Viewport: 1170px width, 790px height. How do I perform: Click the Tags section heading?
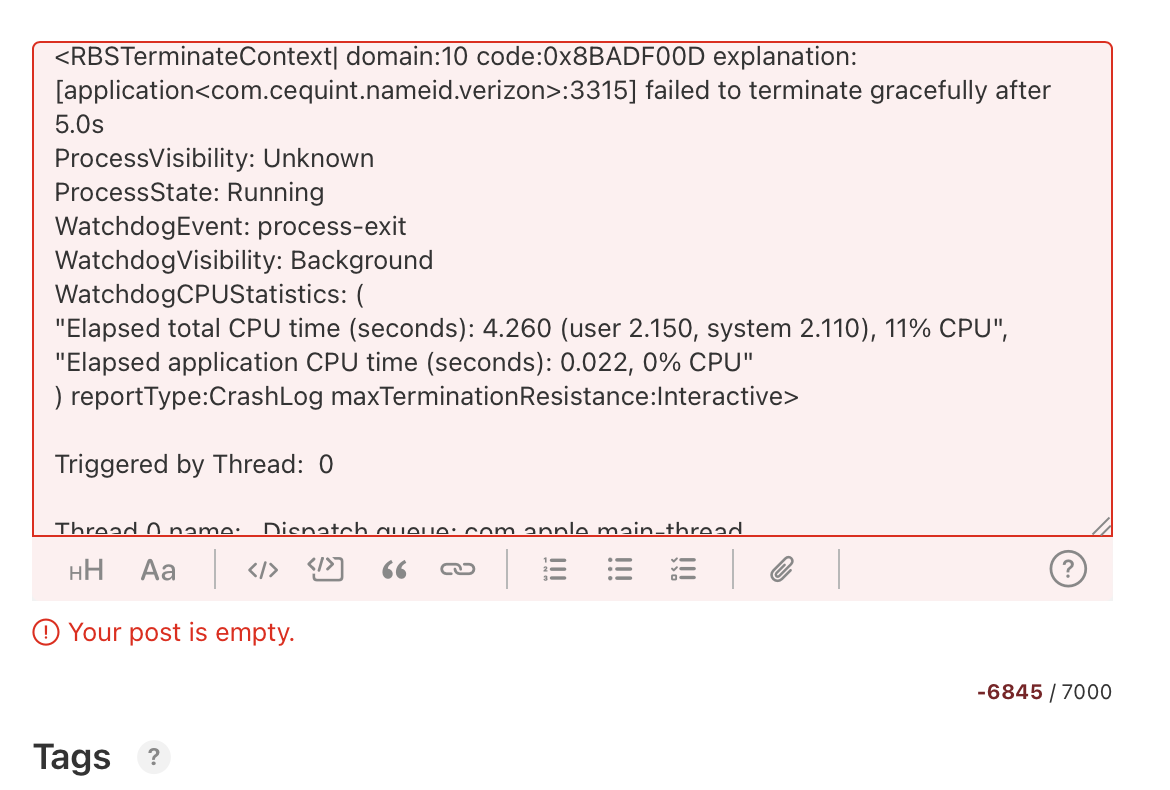pyautogui.click(x=72, y=757)
